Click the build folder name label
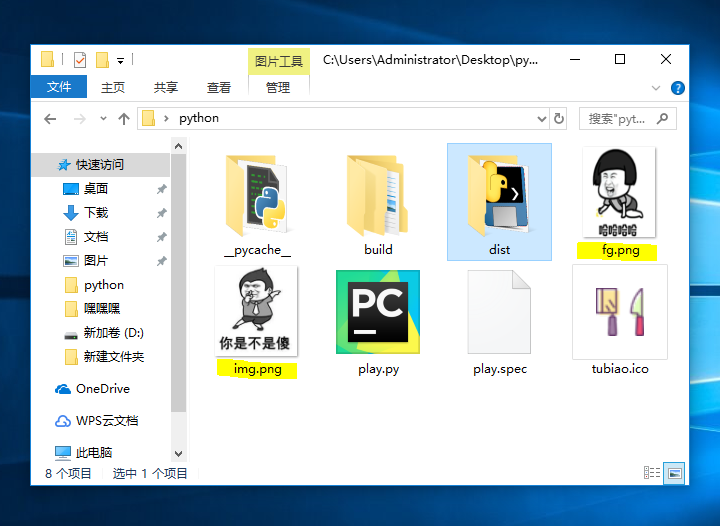 click(378, 249)
